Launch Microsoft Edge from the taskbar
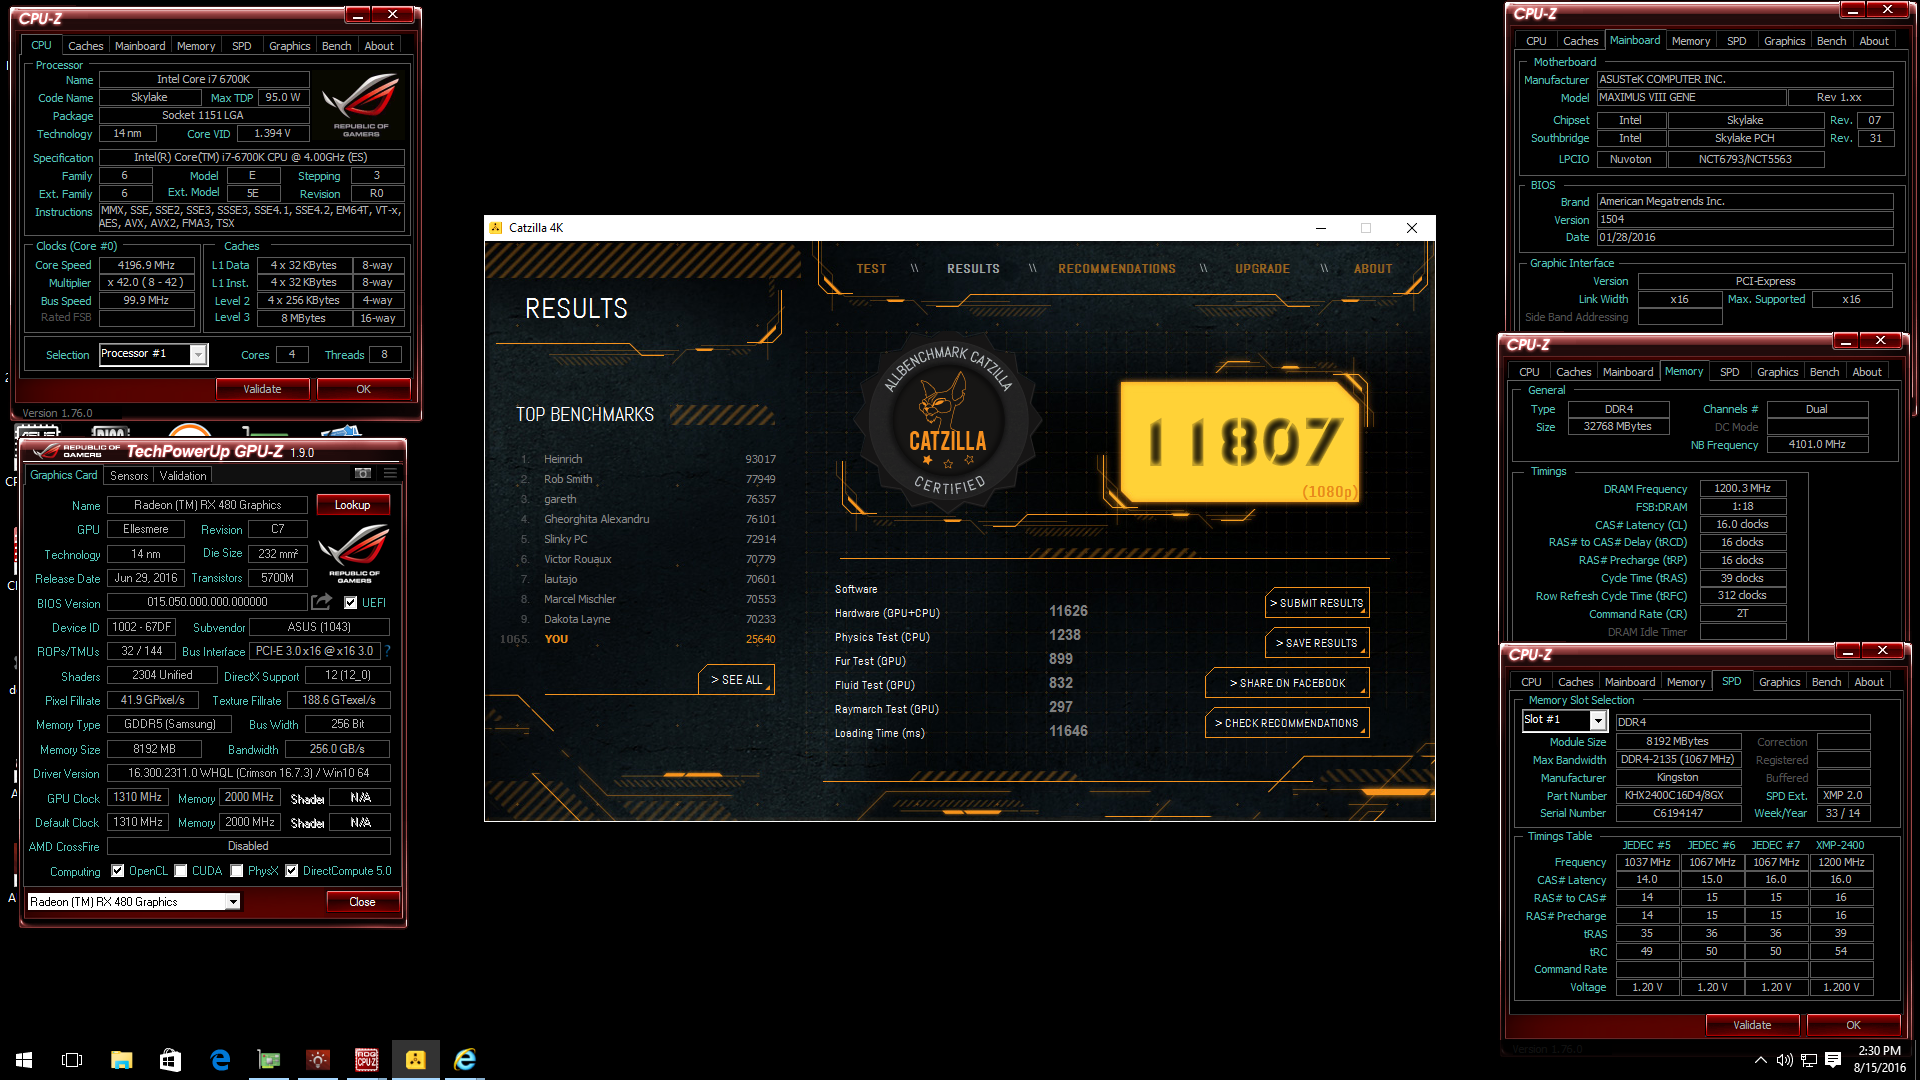Screen dimensions: 1920x1080 click(x=220, y=1059)
